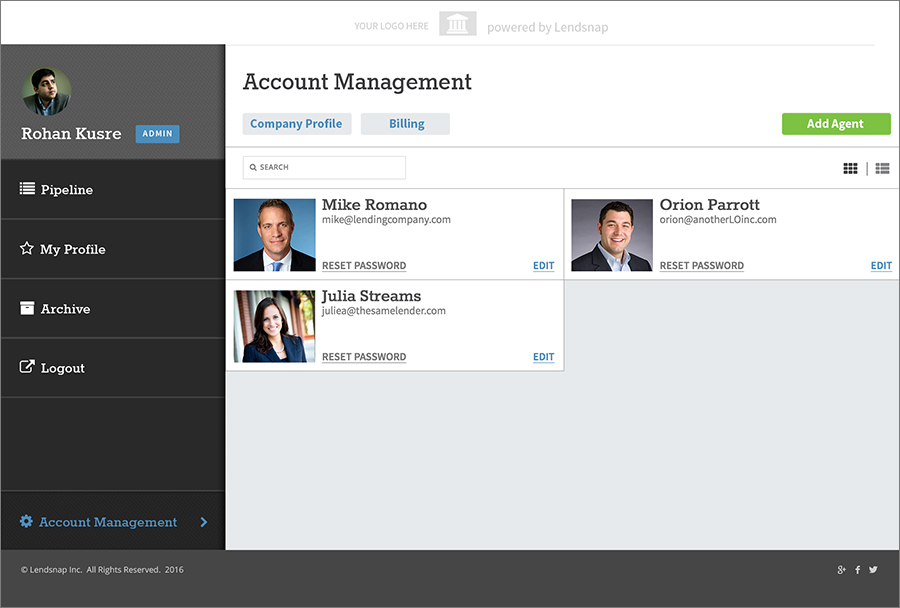Click into the agent search field
This screenshot has height=608, width=900.
click(325, 168)
